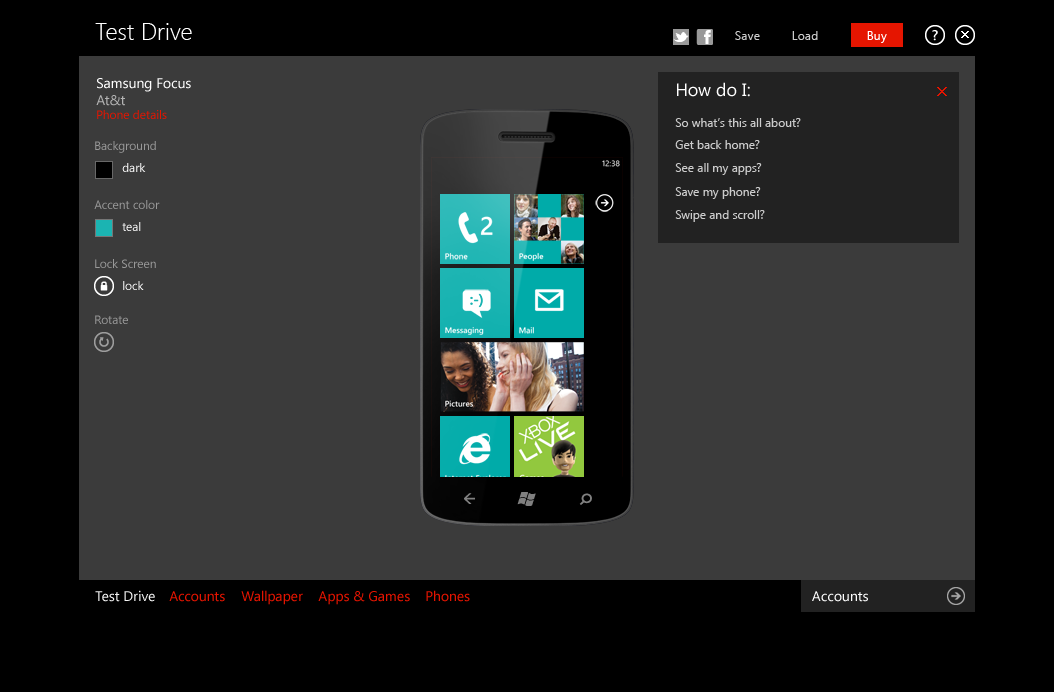Open the Apps & Games tab

tap(364, 597)
